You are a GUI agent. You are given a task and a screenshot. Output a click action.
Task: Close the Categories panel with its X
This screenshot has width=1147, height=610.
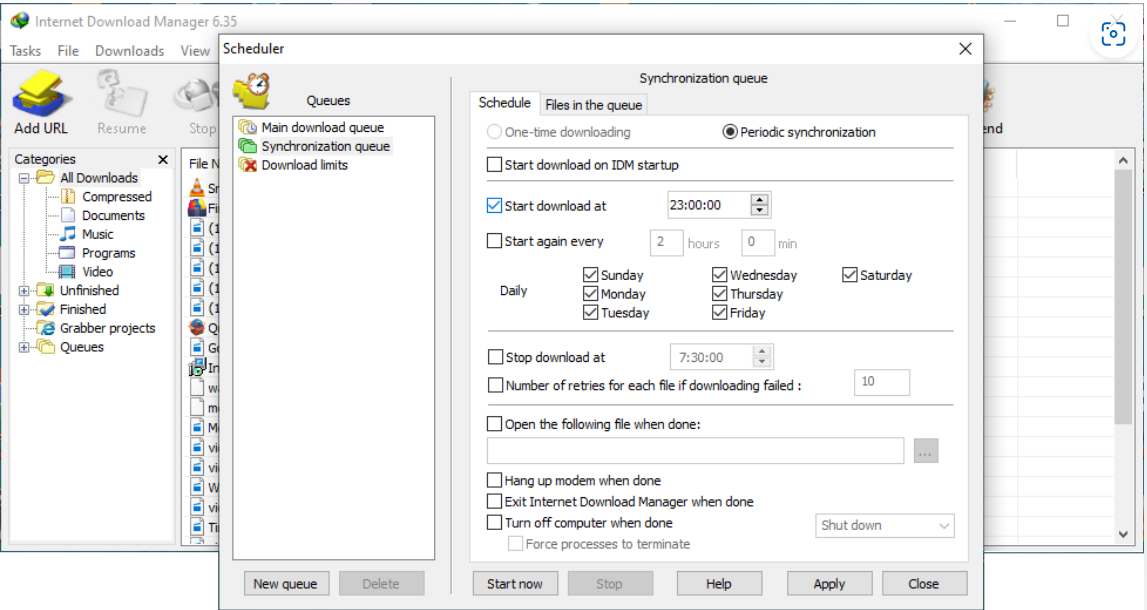[163, 159]
